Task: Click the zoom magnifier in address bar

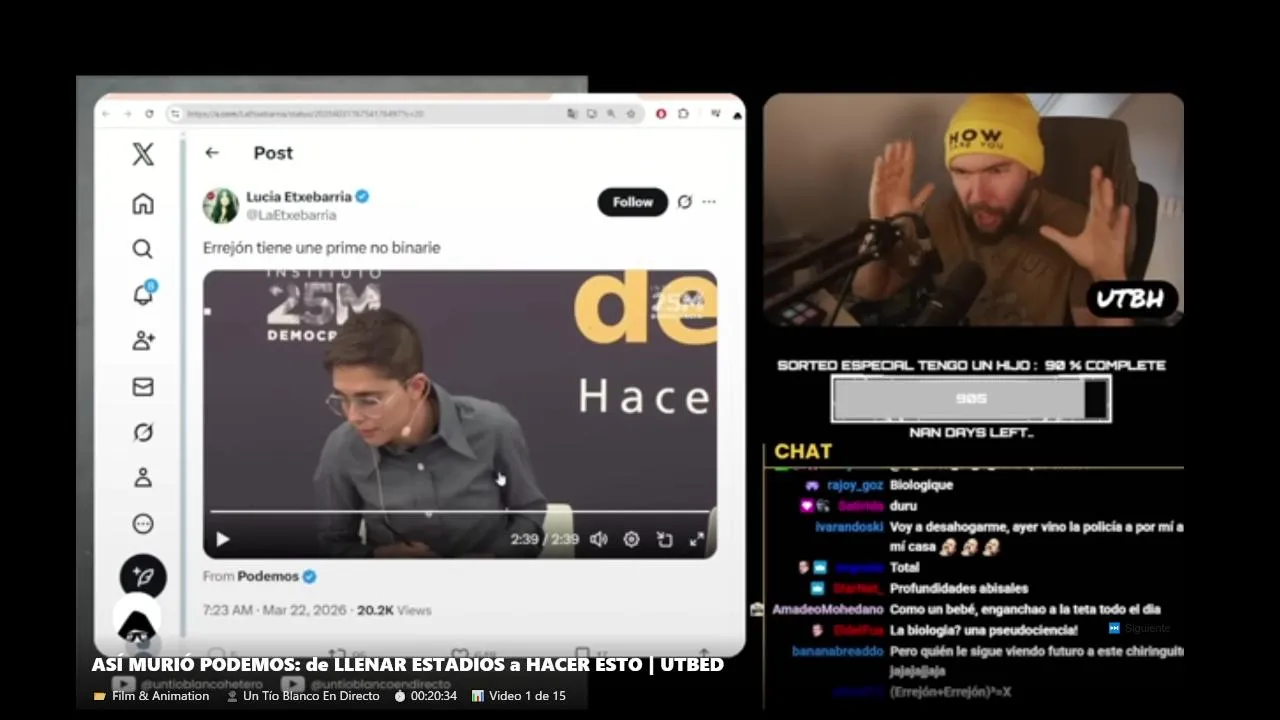Action: (x=611, y=114)
